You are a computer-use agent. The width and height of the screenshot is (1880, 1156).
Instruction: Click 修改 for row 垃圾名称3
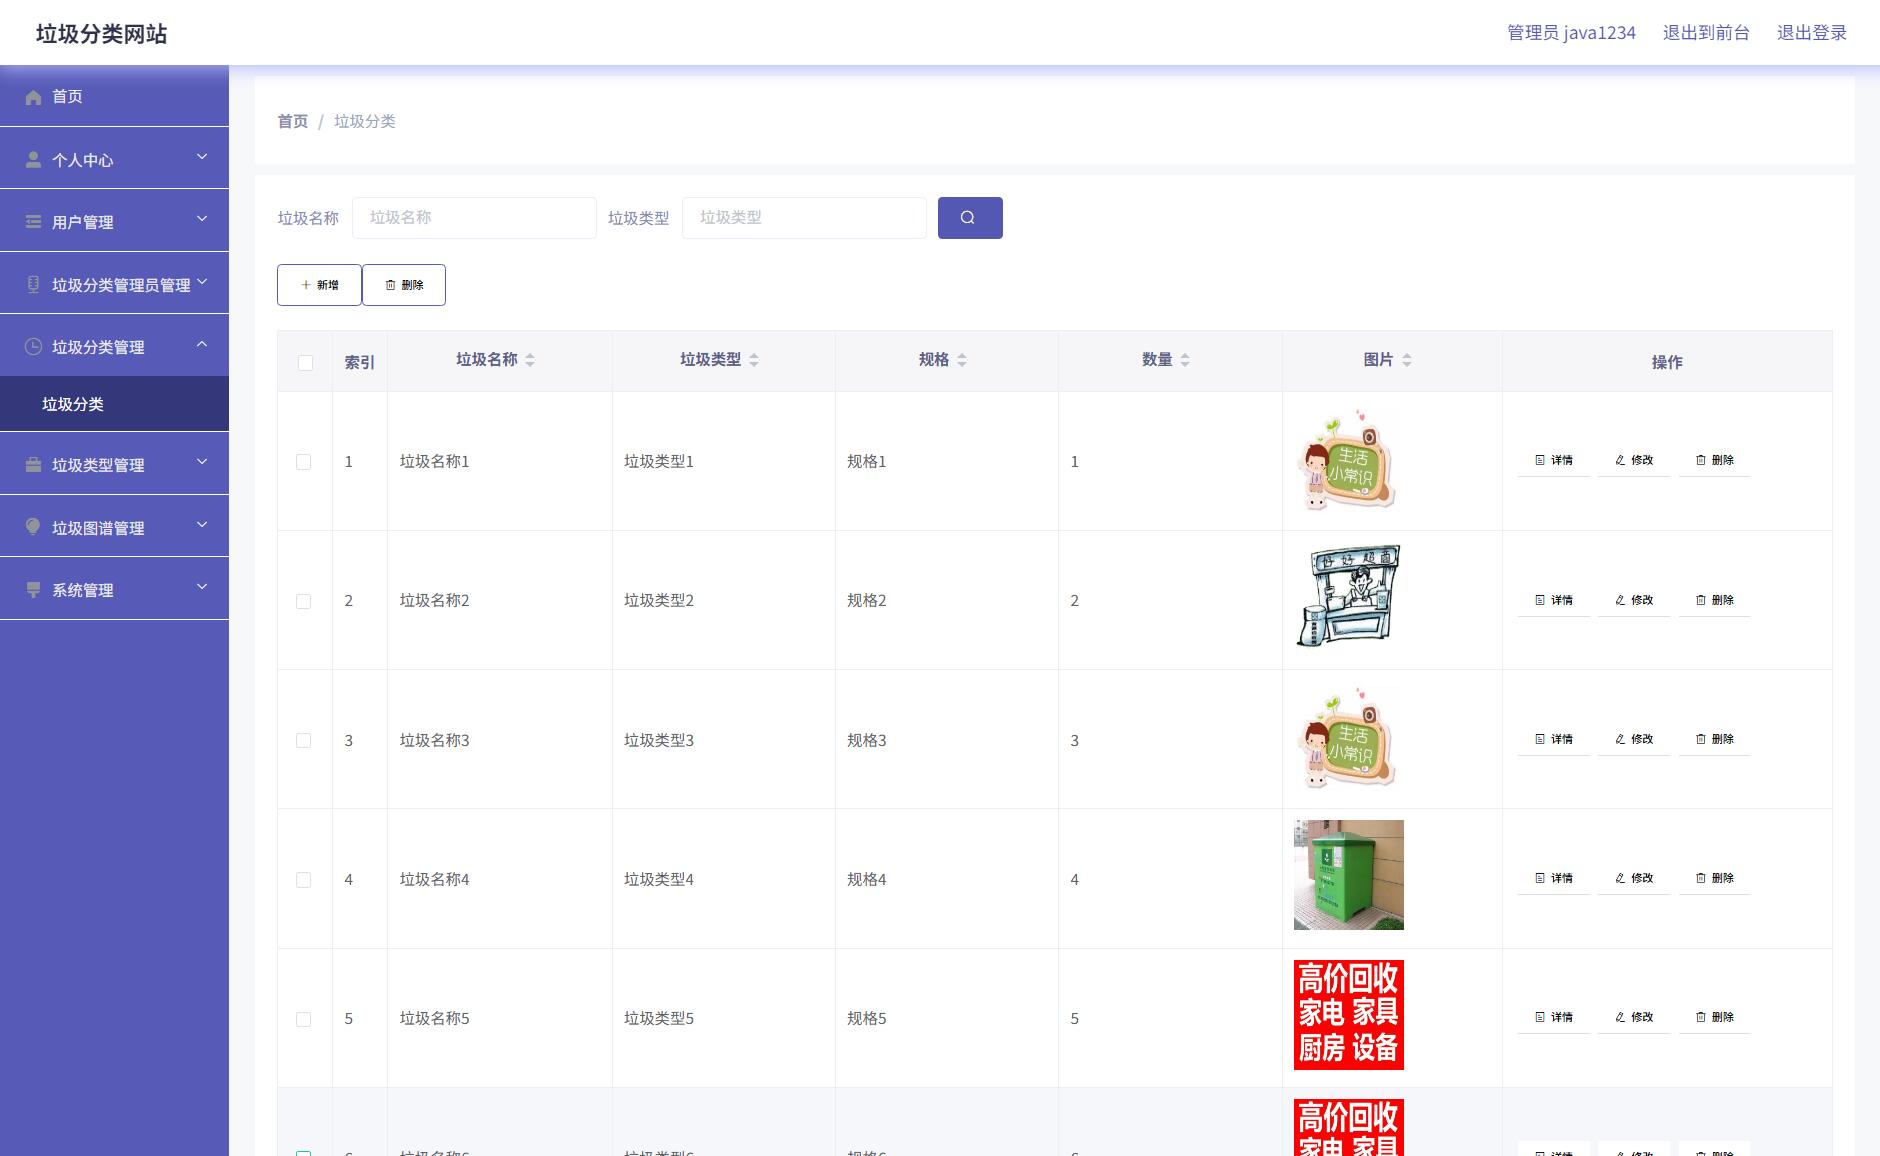point(1634,740)
